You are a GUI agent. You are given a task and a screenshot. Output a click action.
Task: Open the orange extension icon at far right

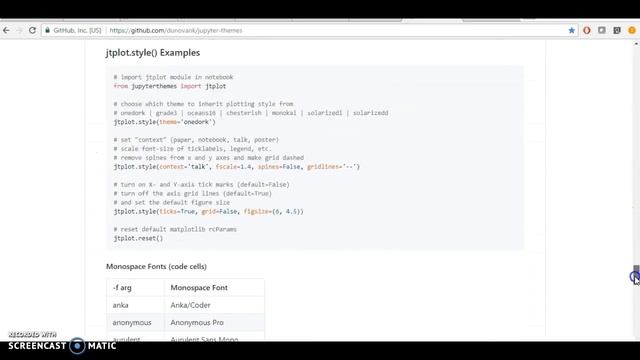point(632,31)
